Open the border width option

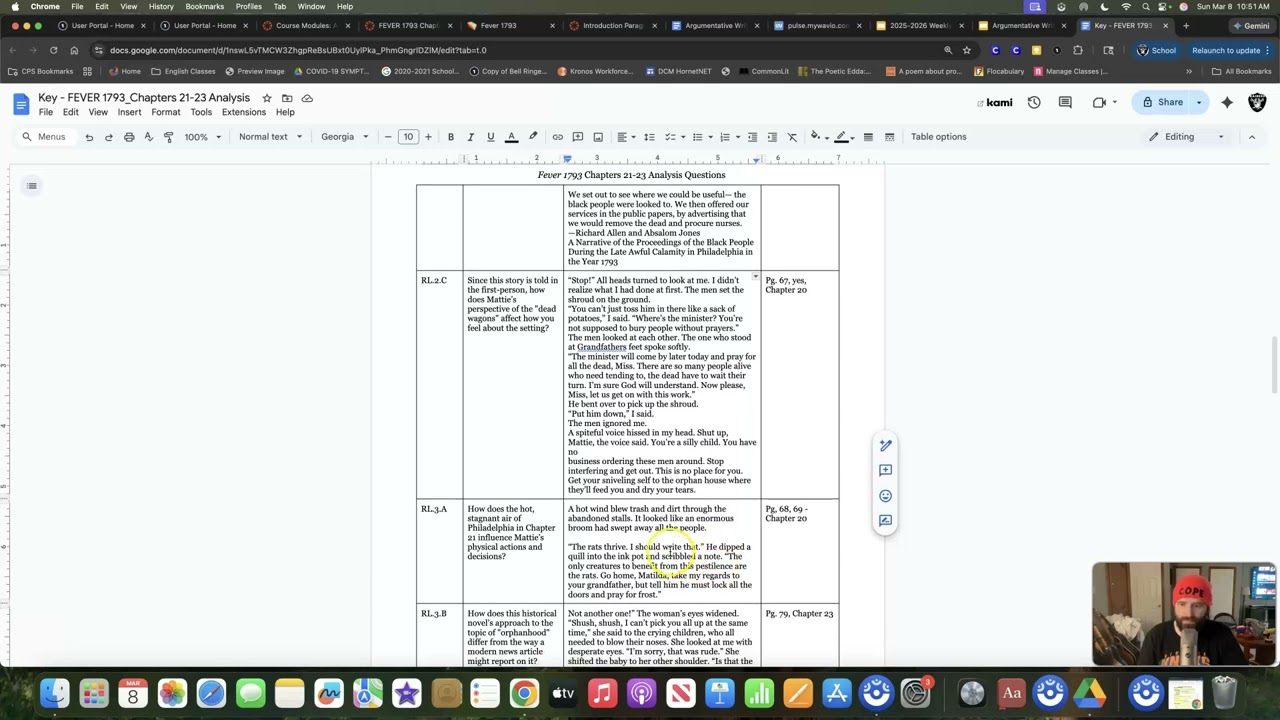click(868, 137)
